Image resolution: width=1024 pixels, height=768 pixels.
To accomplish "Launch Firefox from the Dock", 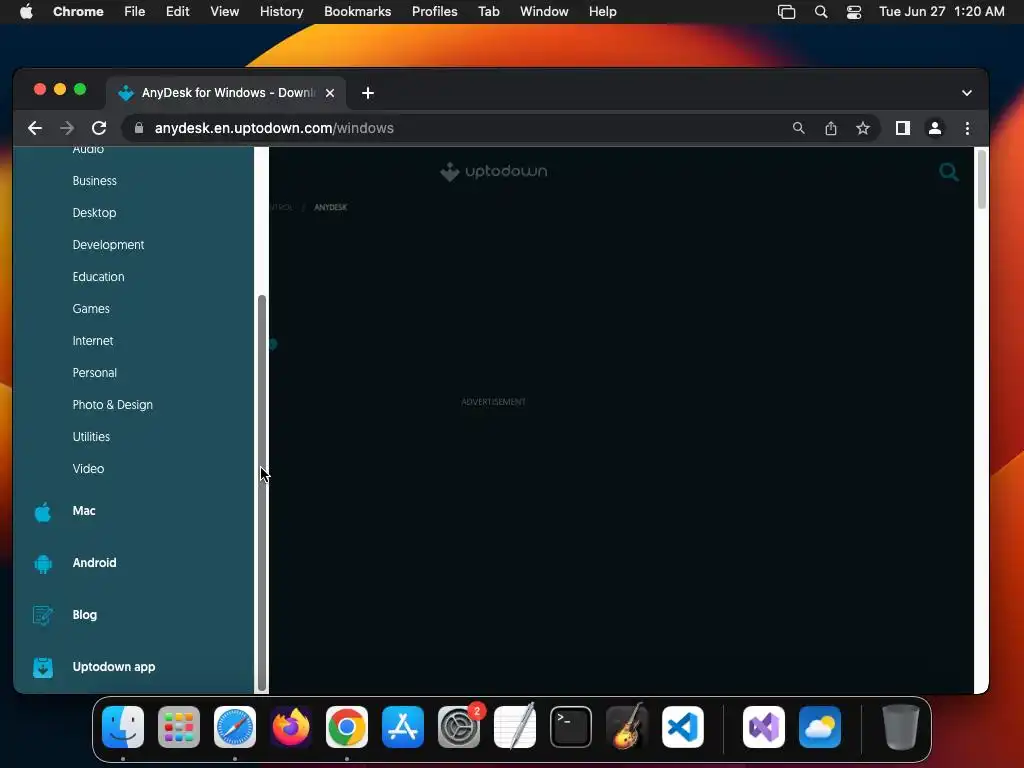I will point(291,727).
